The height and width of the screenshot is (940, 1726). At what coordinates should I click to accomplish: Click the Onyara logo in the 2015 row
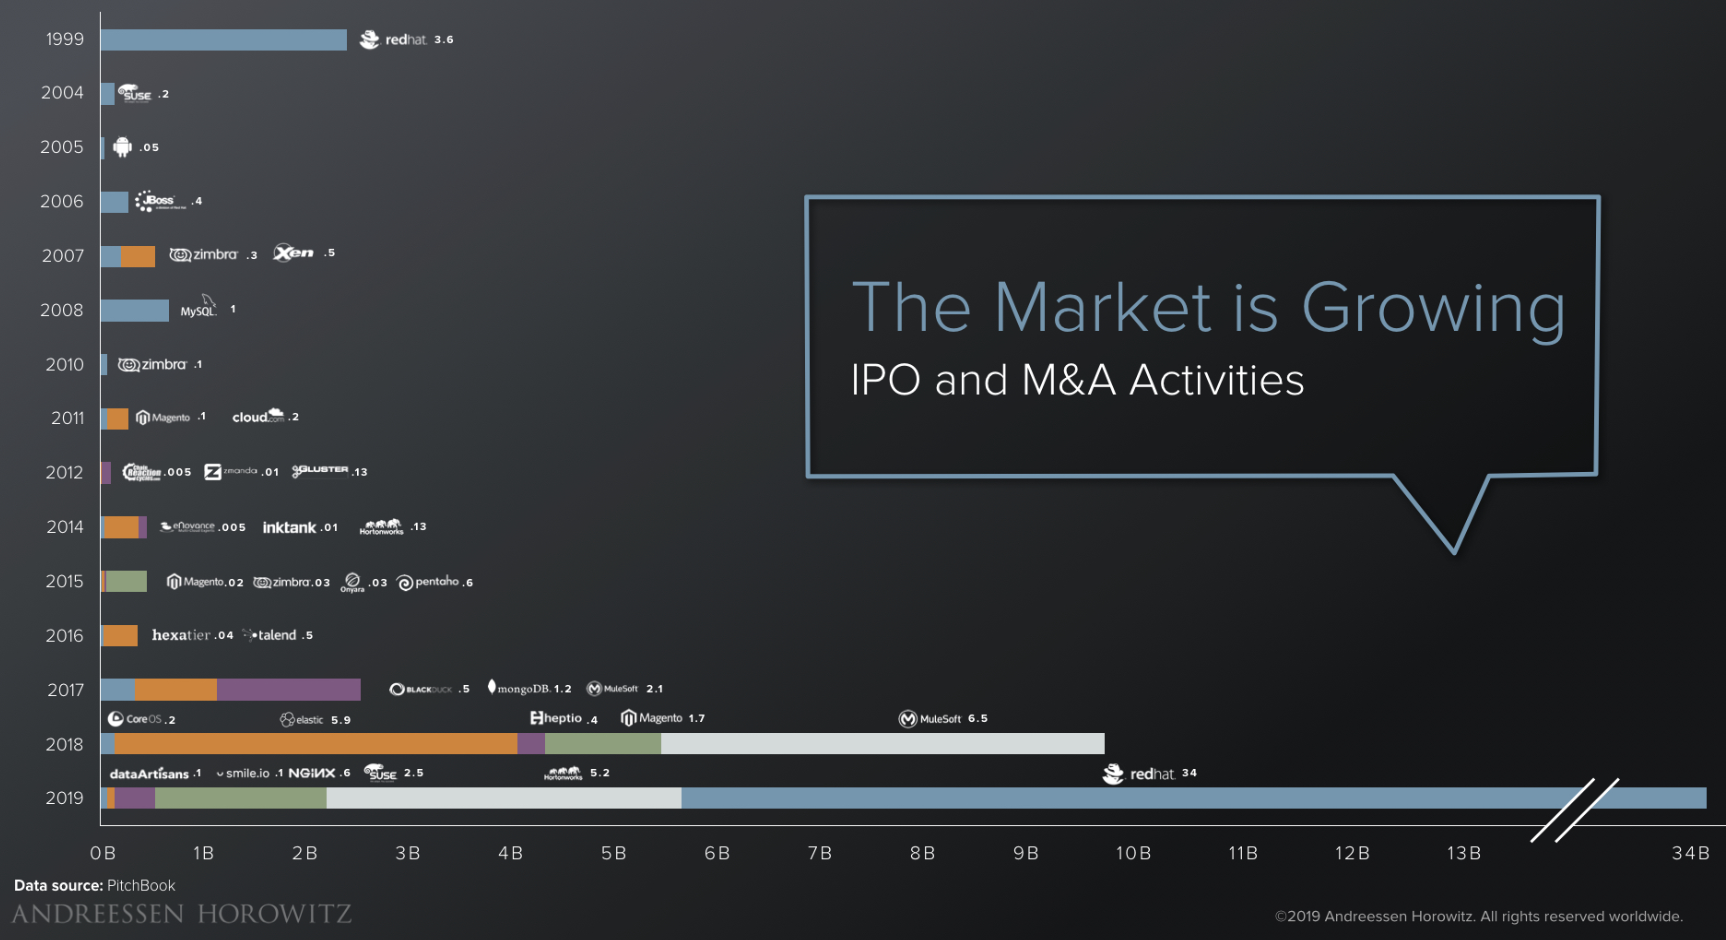pos(352,583)
